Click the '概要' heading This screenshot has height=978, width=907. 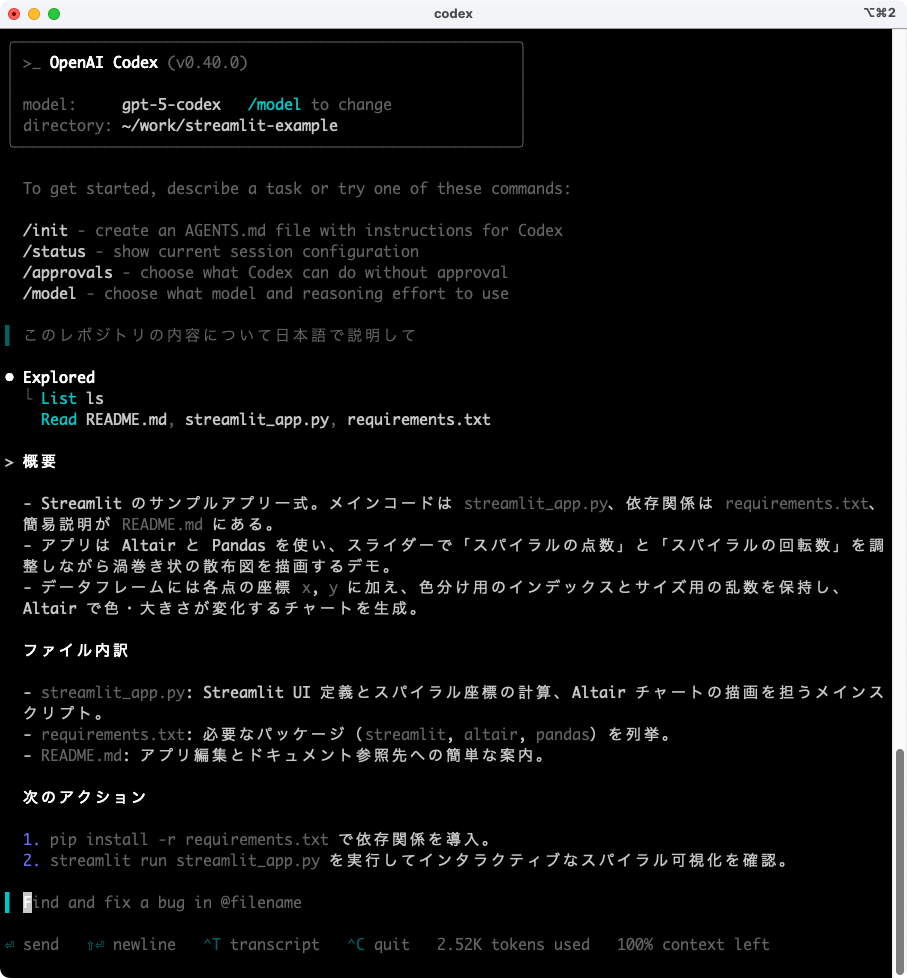point(39,462)
